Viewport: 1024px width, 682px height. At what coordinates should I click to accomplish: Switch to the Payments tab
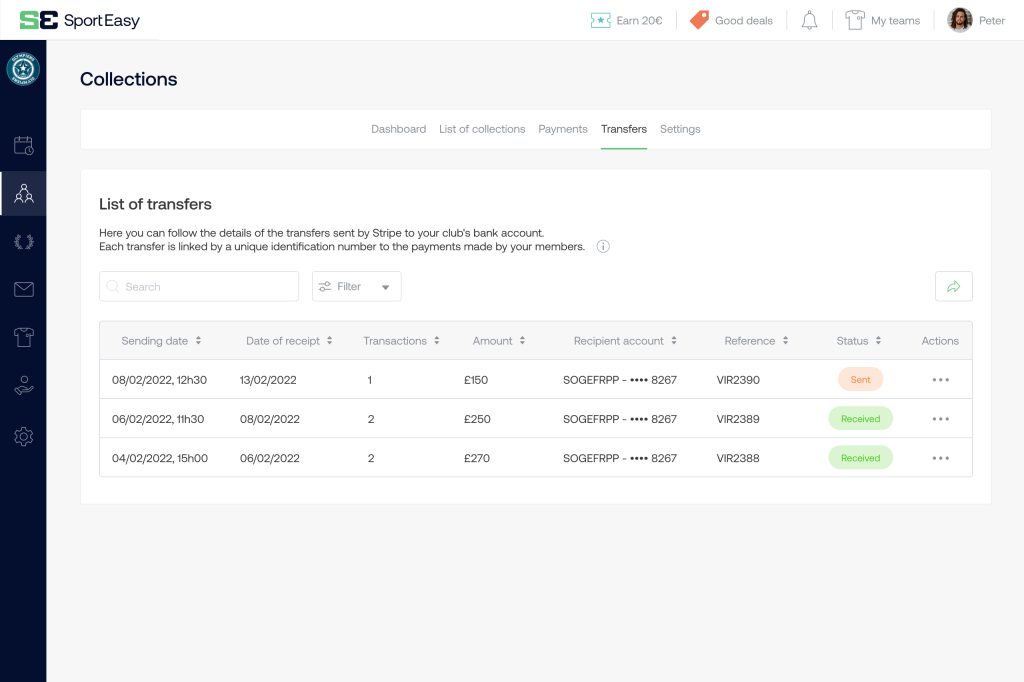[563, 129]
